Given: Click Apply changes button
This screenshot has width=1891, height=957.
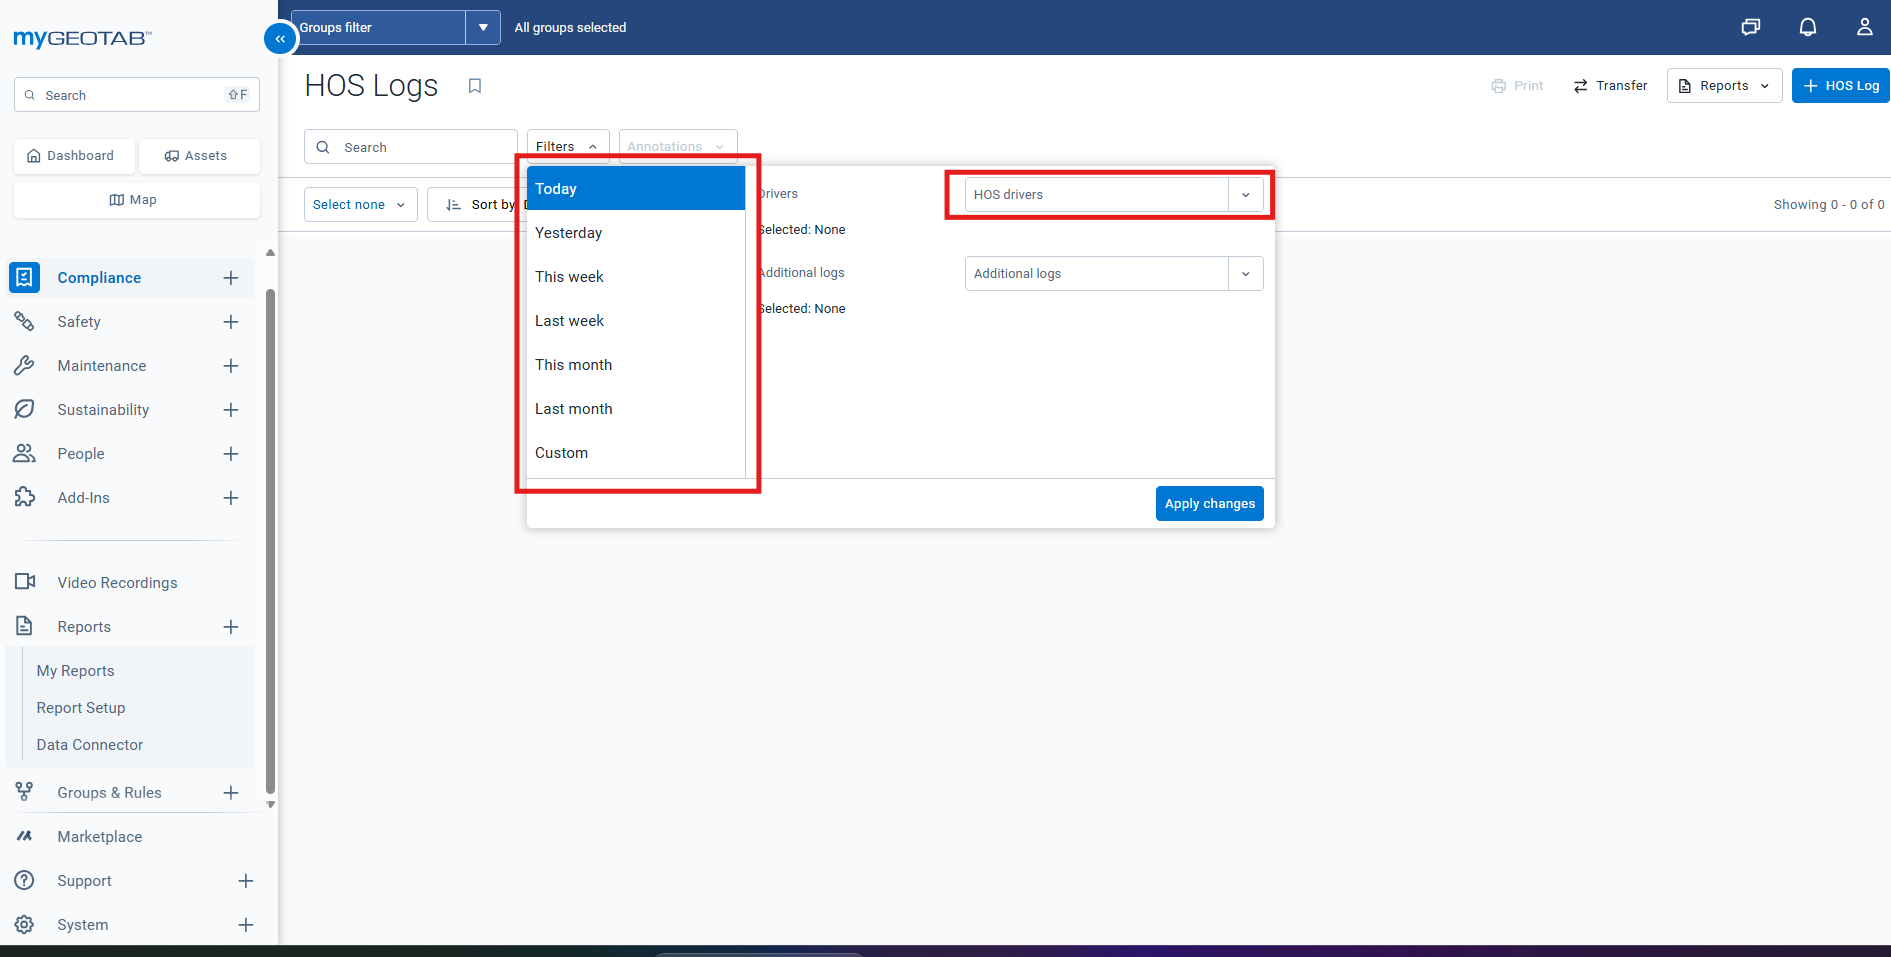Looking at the screenshot, I should pyautogui.click(x=1209, y=503).
